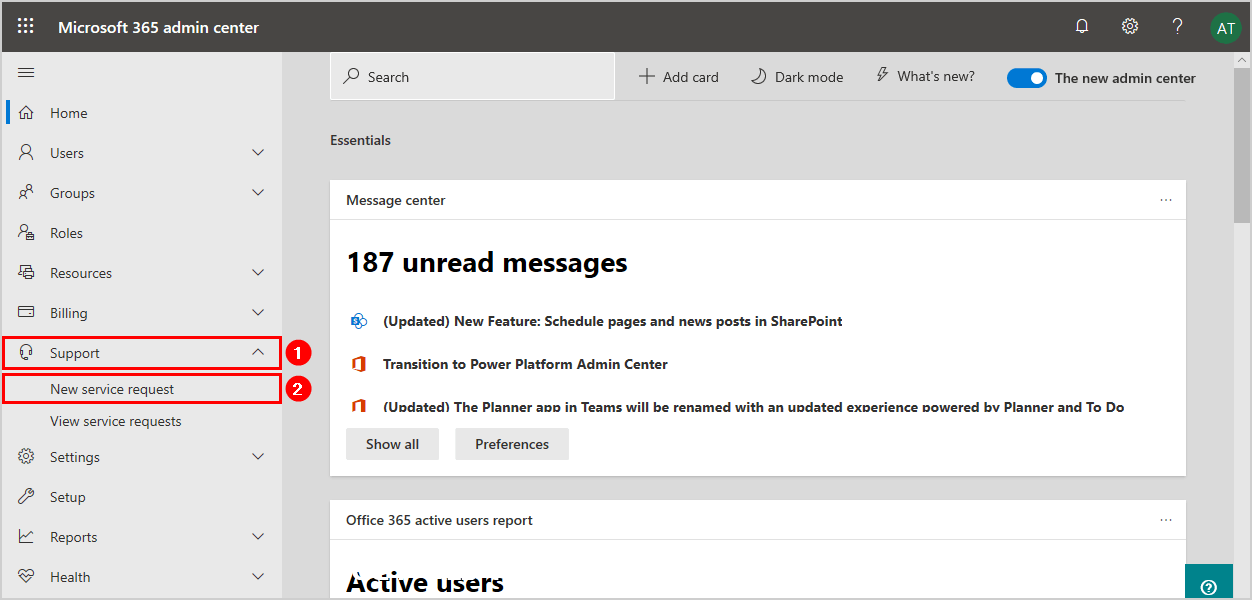The image size is (1252, 600).
Task: Expand the Health chevron
Action: pyautogui.click(x=258, y=577)
